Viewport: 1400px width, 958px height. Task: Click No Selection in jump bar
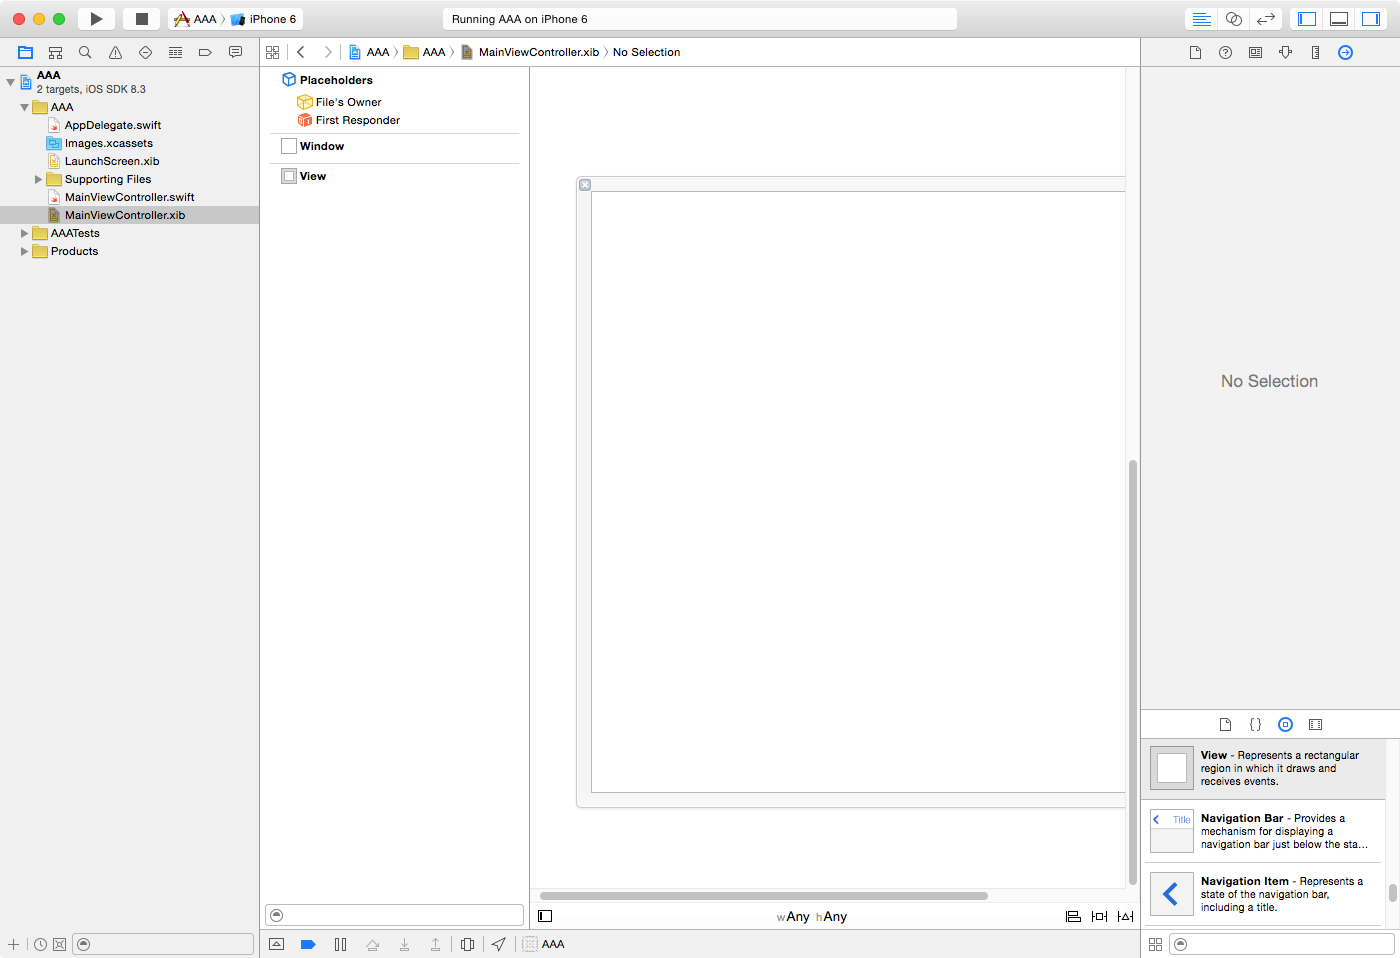pyautogui.click(x=646, y=52)
